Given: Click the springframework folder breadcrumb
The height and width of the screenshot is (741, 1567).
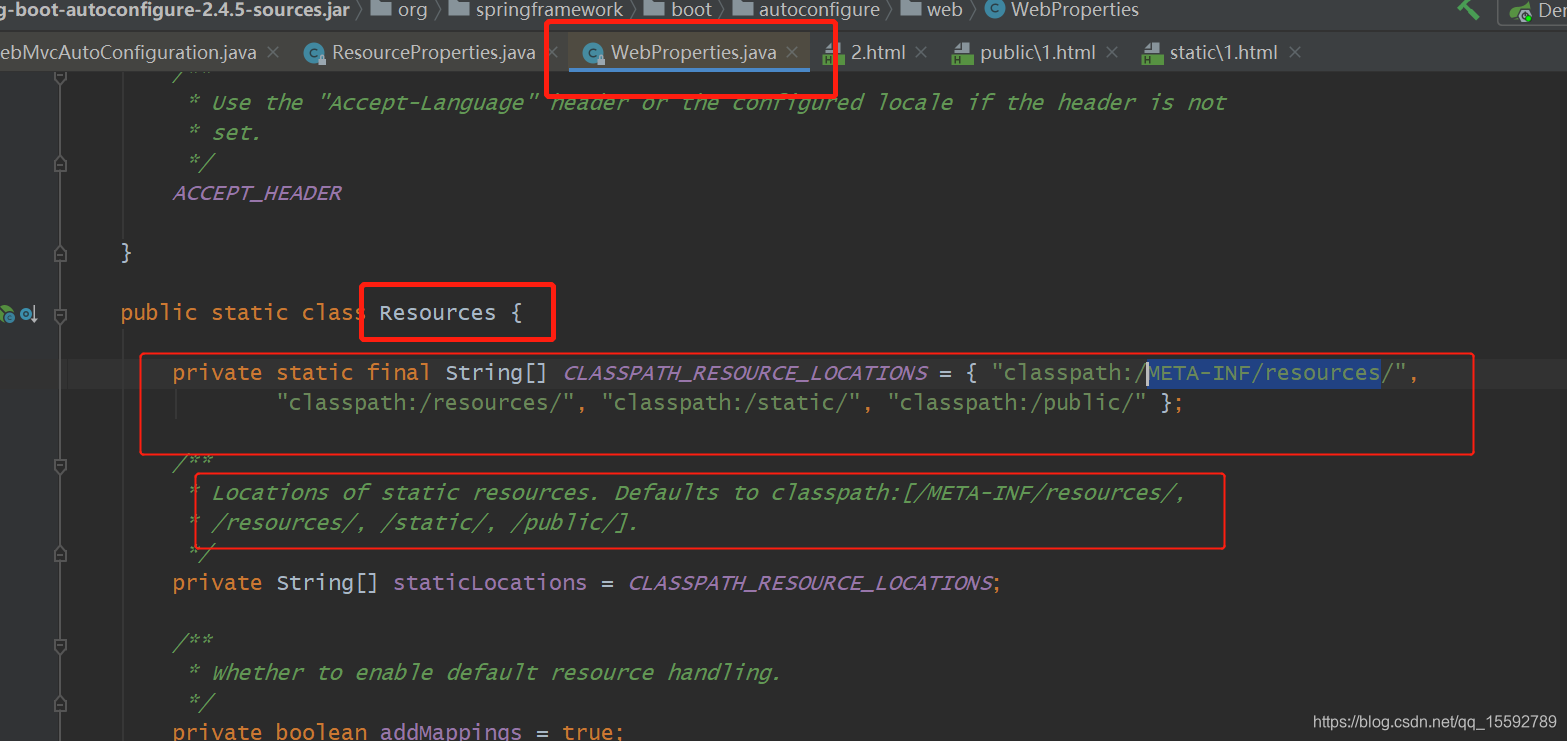Looking at the screenshot, I should (535, 9).
